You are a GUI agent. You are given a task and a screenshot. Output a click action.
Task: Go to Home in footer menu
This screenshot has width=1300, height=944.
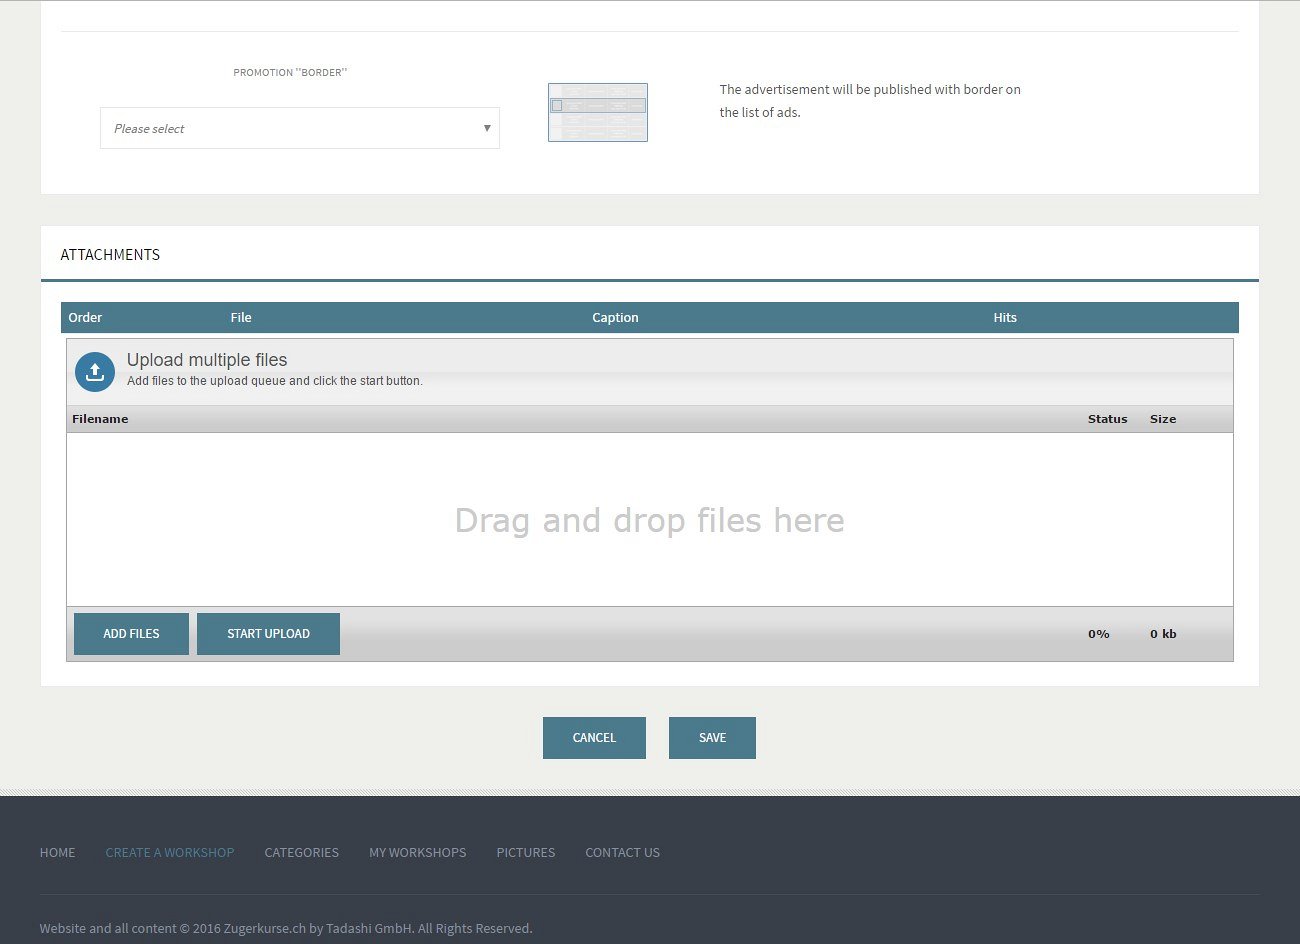[57, 853]
